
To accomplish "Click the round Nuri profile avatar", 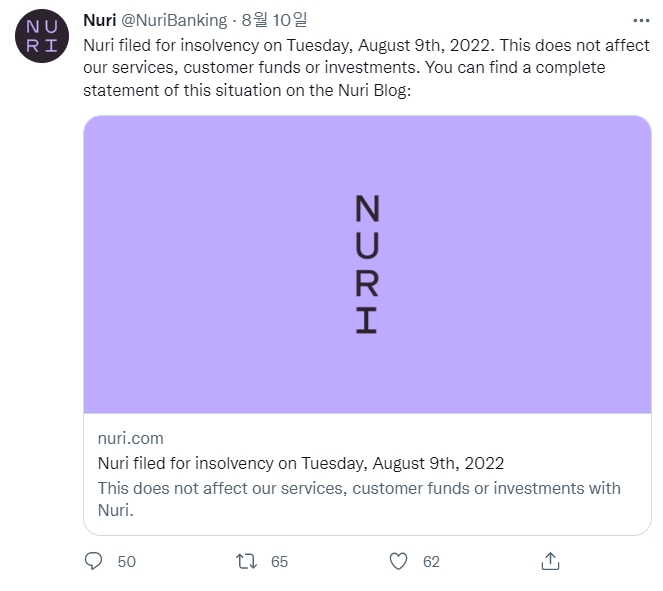I will point(42,37).
